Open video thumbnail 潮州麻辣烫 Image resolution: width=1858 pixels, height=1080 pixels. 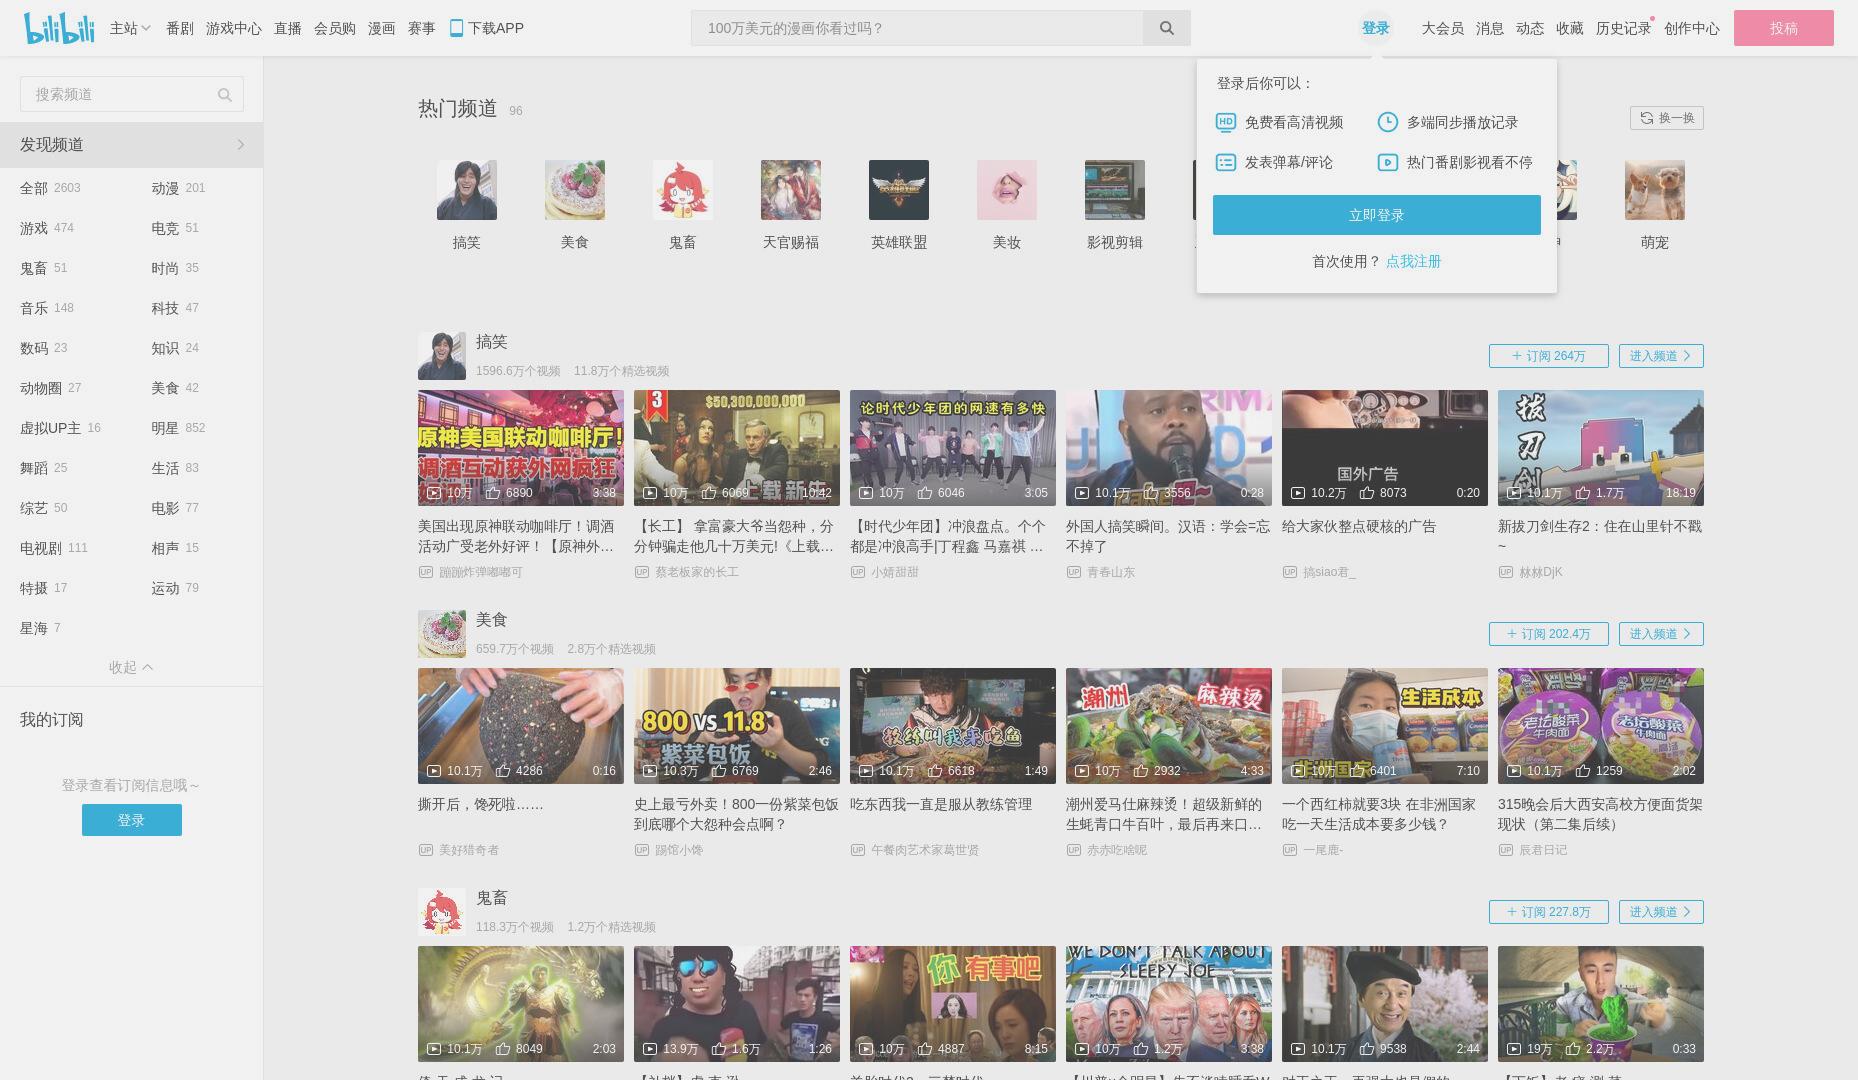tap(1169, 726)
